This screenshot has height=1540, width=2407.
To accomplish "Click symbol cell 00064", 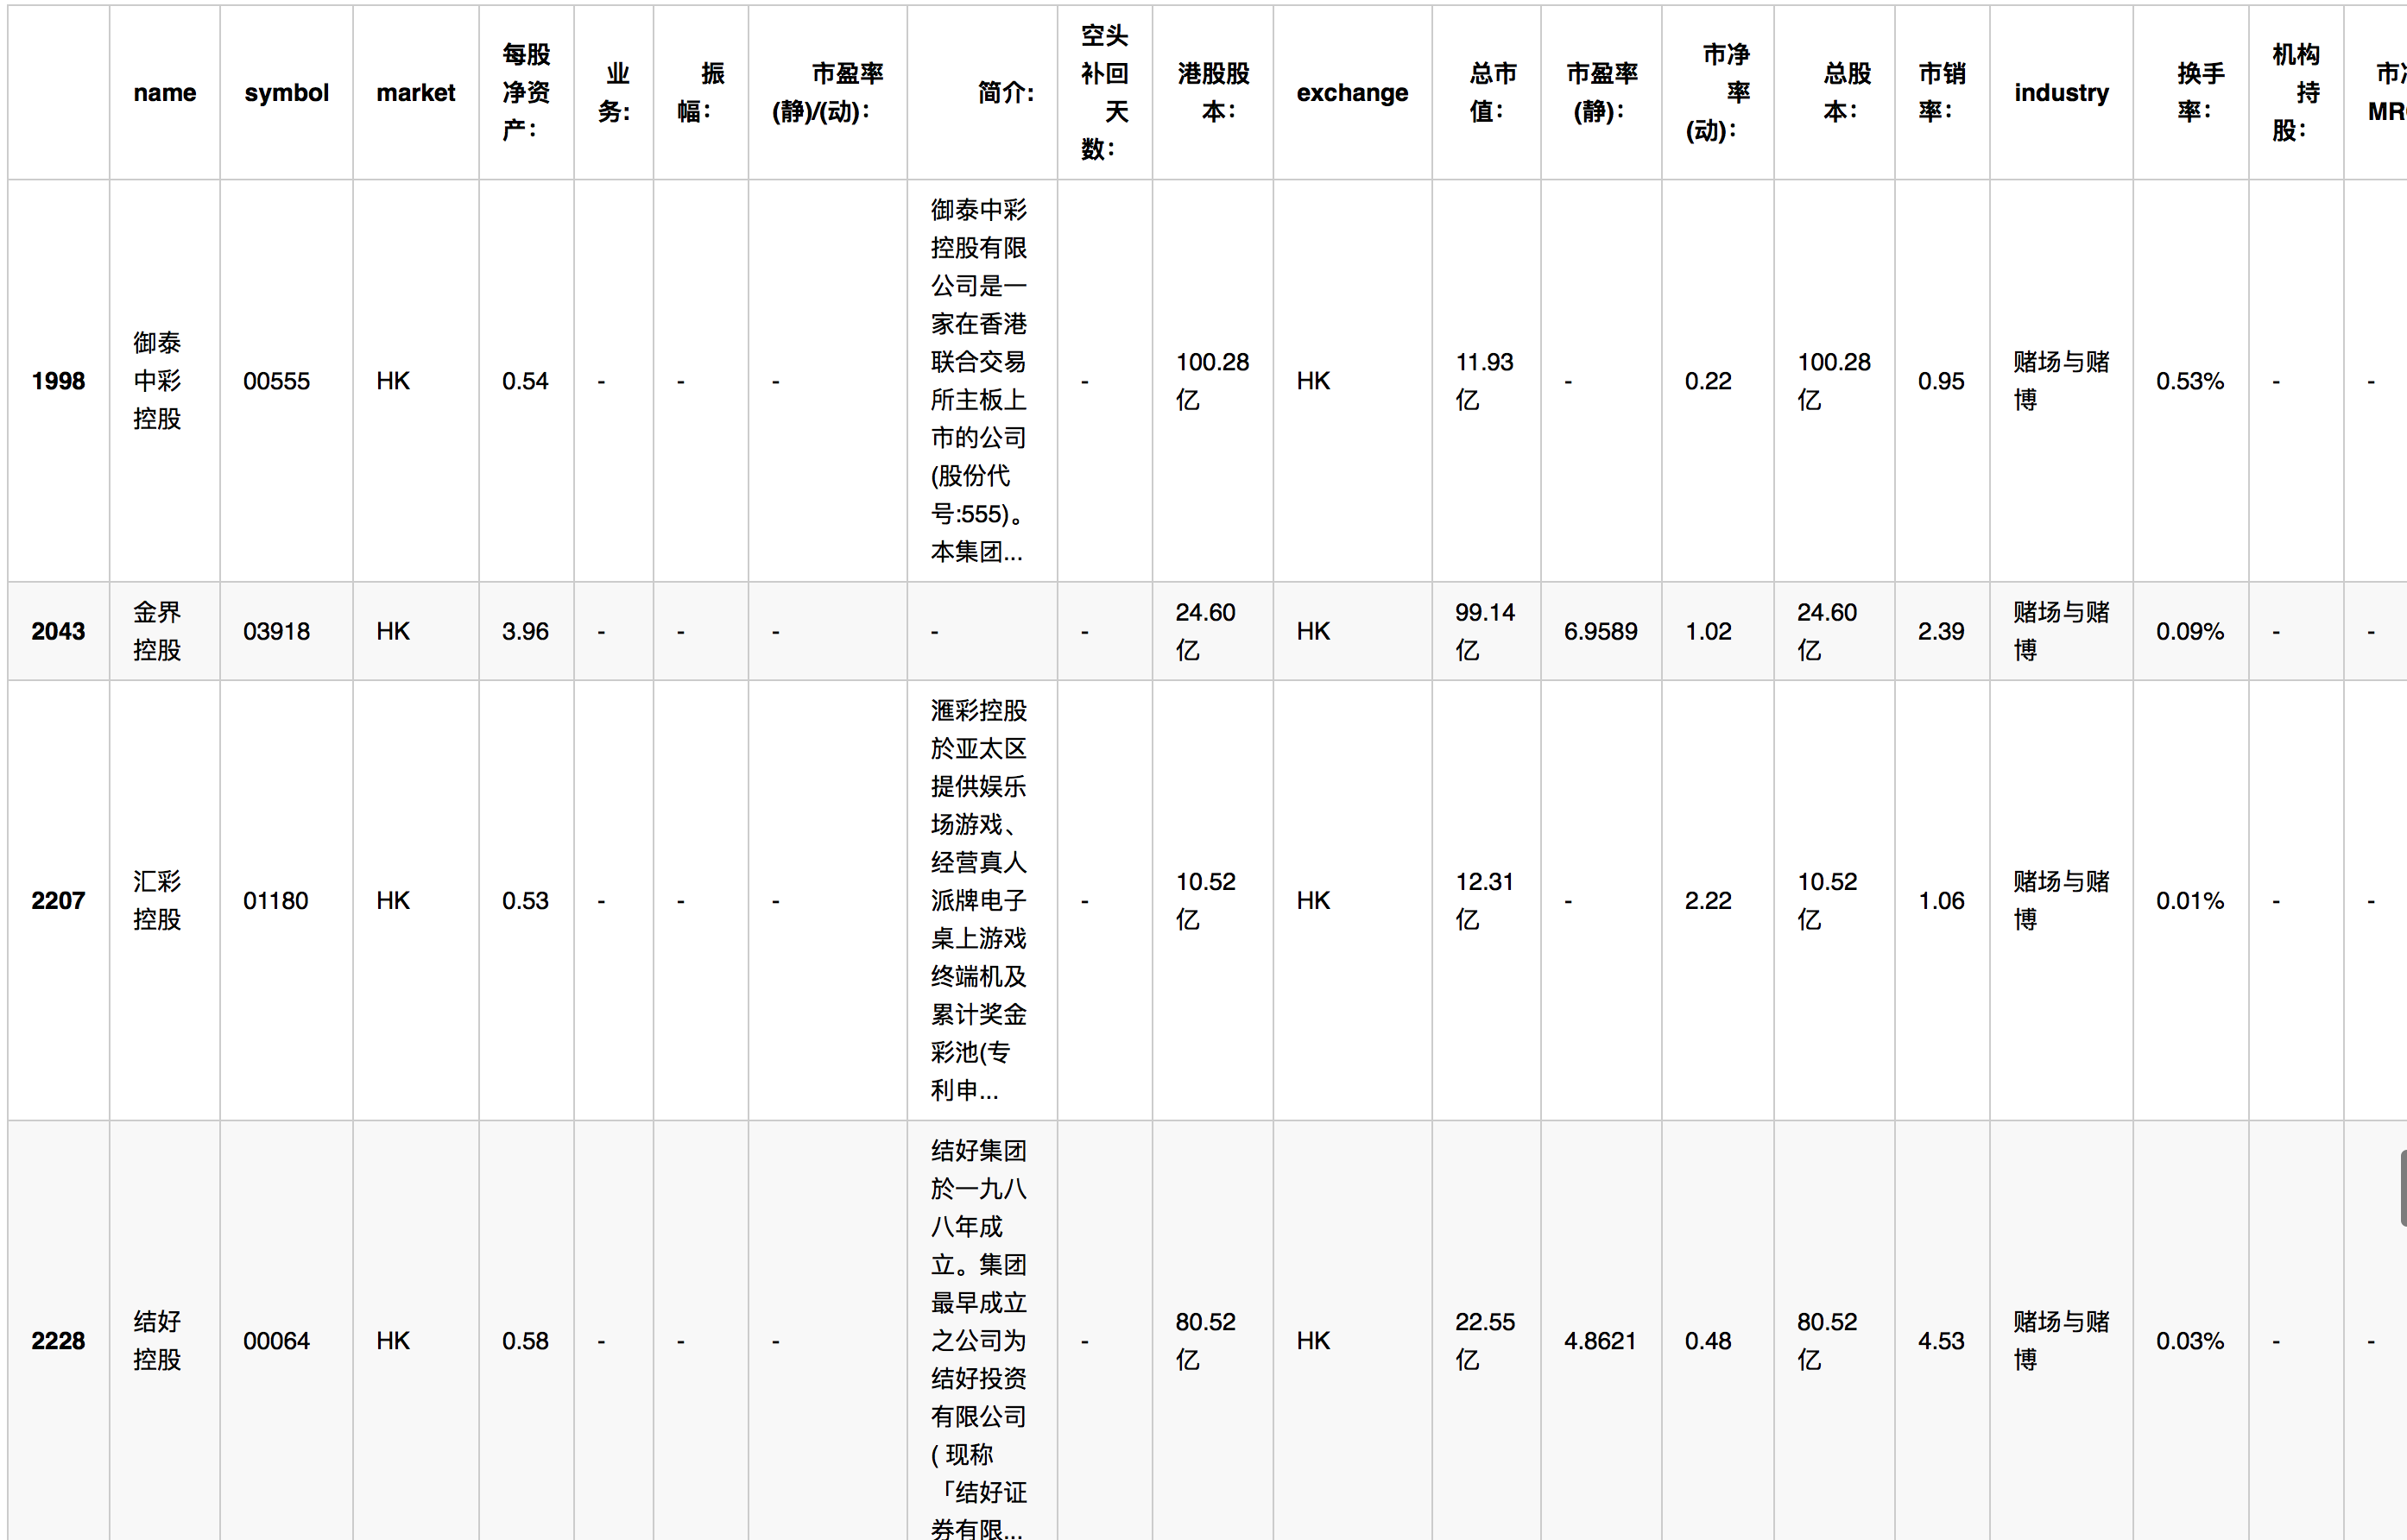I will [x=276, y=1340].
